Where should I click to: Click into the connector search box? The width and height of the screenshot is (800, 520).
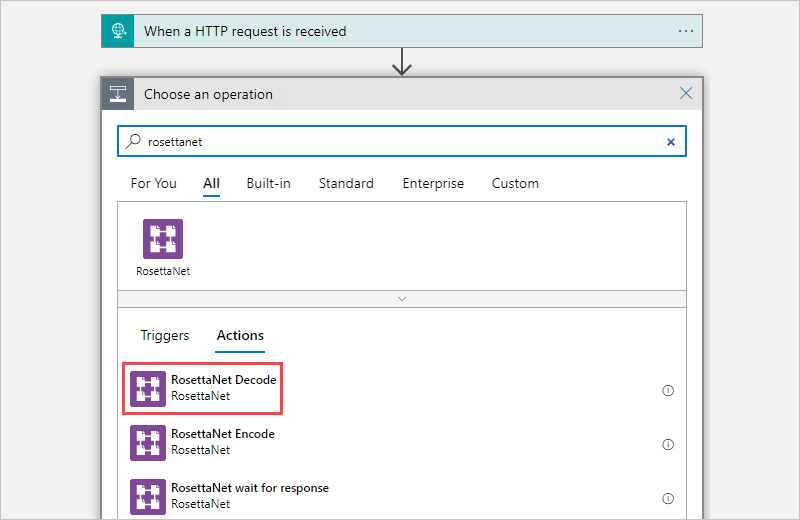400,142
